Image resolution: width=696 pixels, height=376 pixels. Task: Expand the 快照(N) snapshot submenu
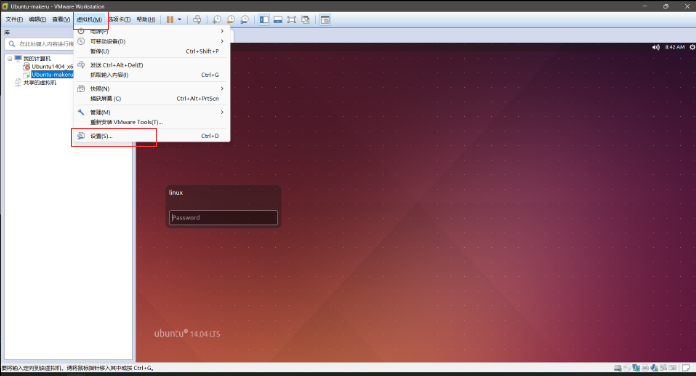(x=151, y=88)
